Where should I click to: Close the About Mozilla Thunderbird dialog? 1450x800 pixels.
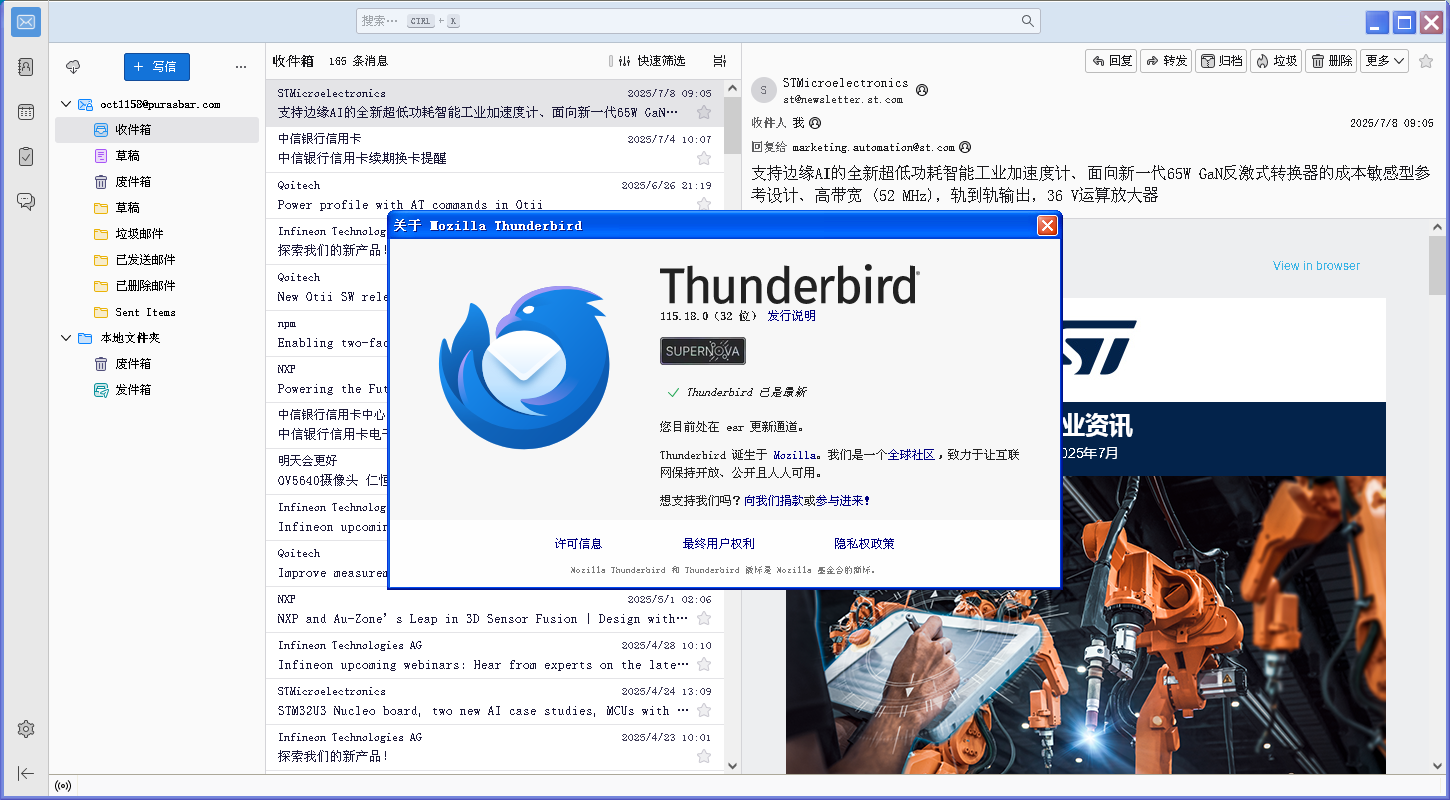pyautogui.click(x=1047, y=225)
